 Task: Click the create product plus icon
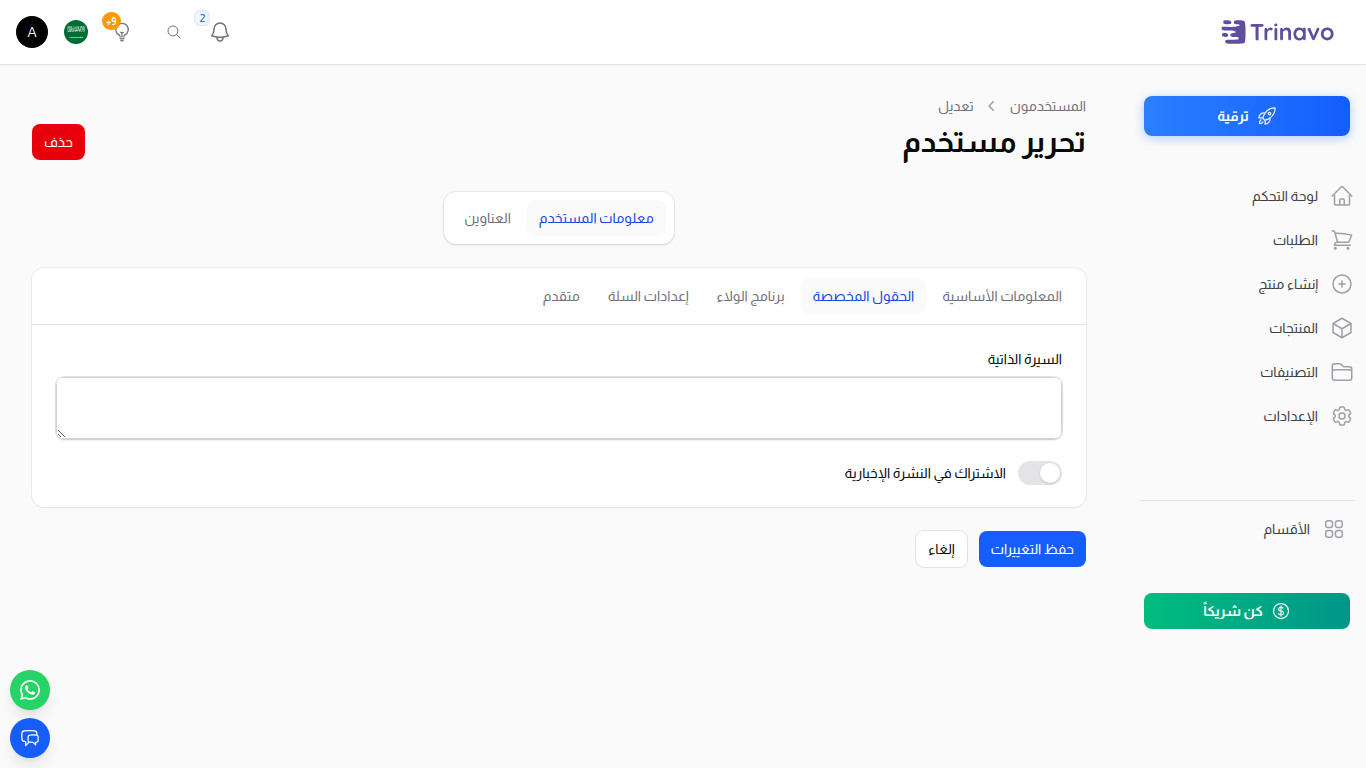point(1342,284)
